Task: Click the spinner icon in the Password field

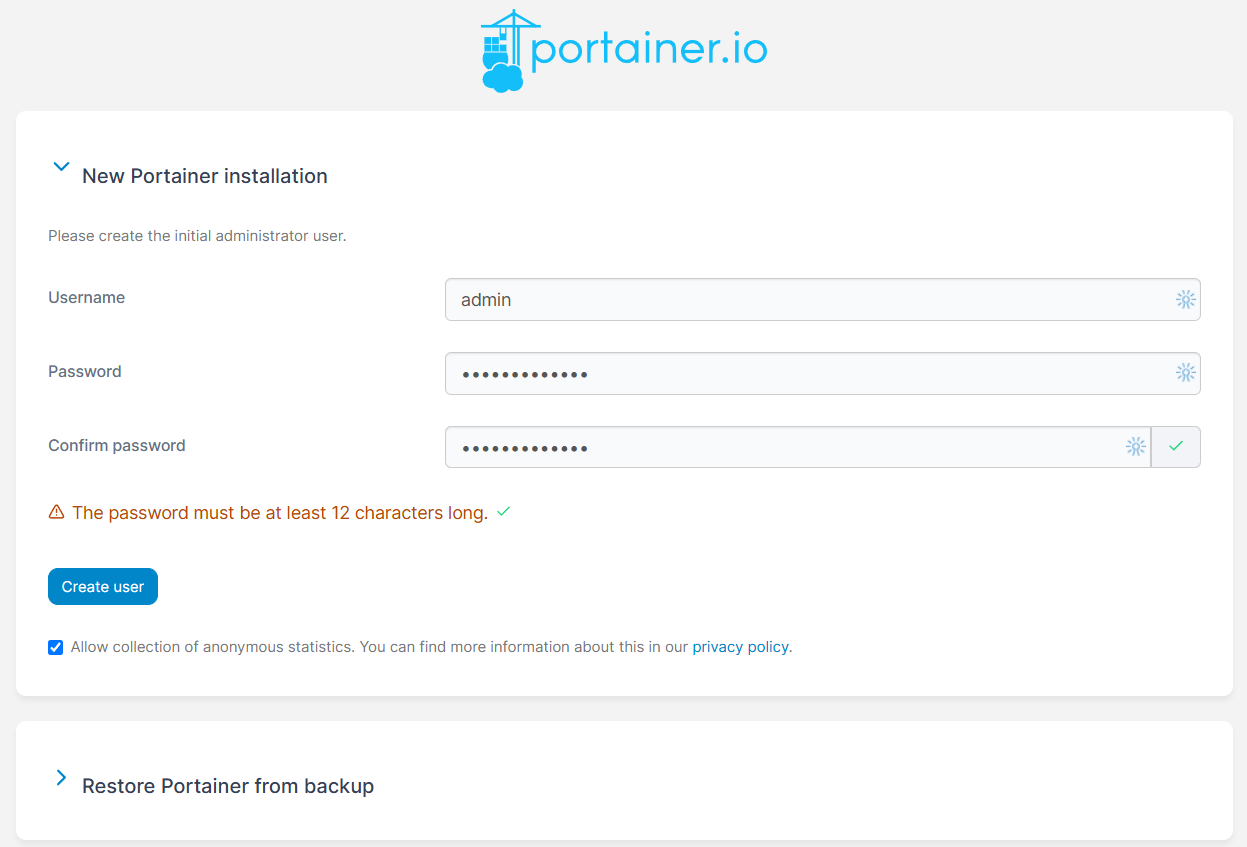Action: [1185, 373]
